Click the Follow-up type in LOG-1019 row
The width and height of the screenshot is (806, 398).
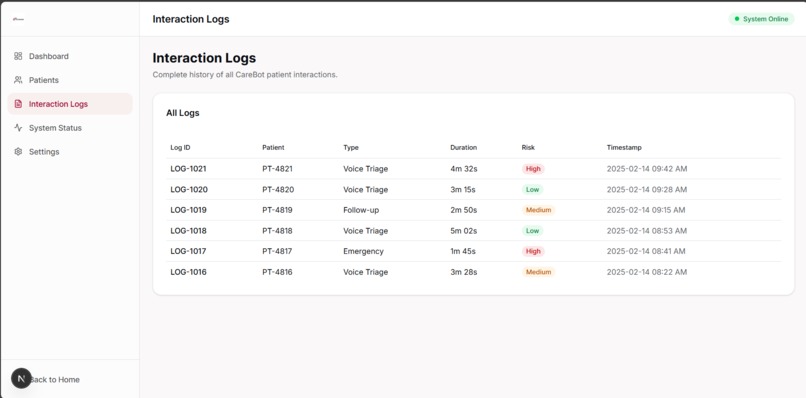coord(361,210)
